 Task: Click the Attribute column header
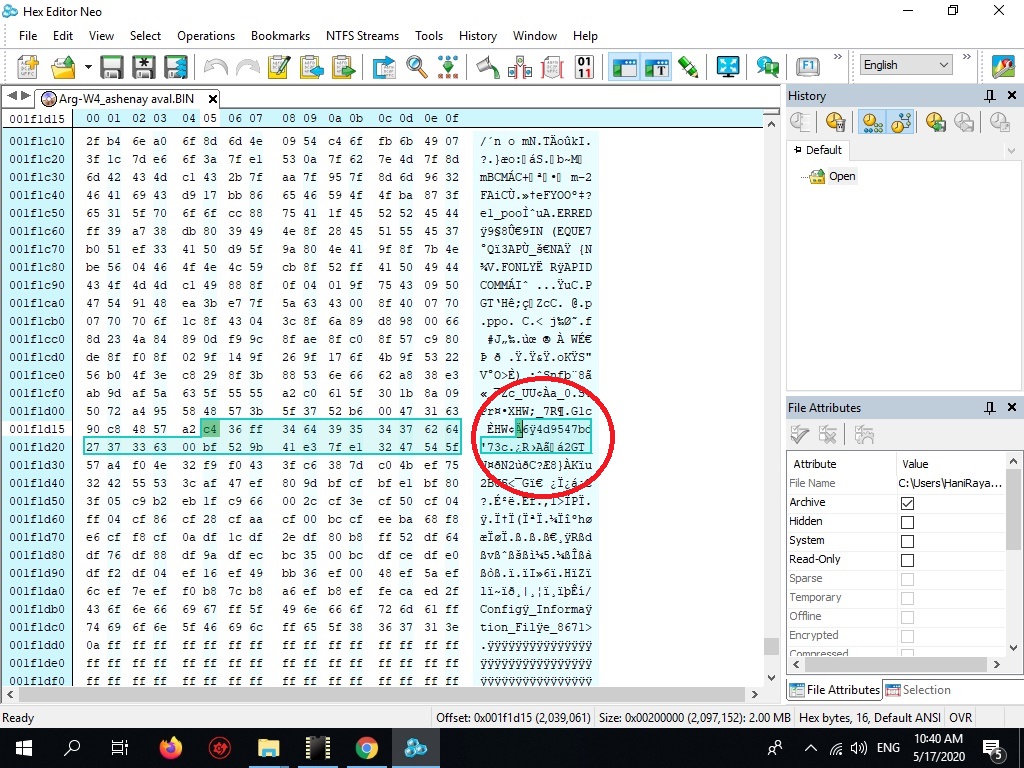pyautogui.click(x=842, y=464)
